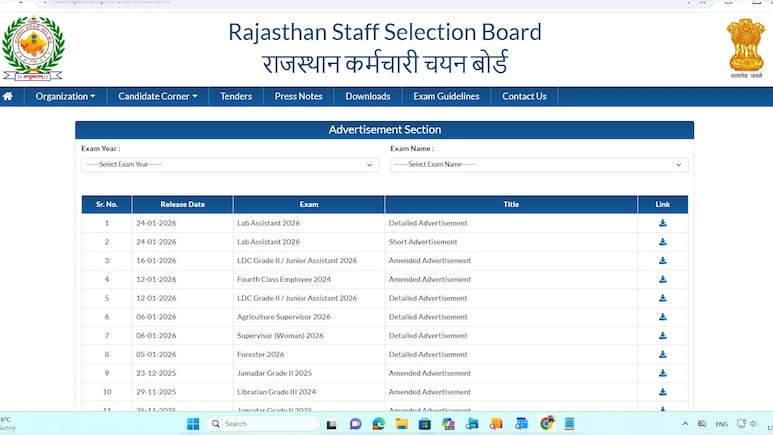This screenshot has width=773, height=435.
Task: Open Task View on the taskbar
Action: click(331, 424)
